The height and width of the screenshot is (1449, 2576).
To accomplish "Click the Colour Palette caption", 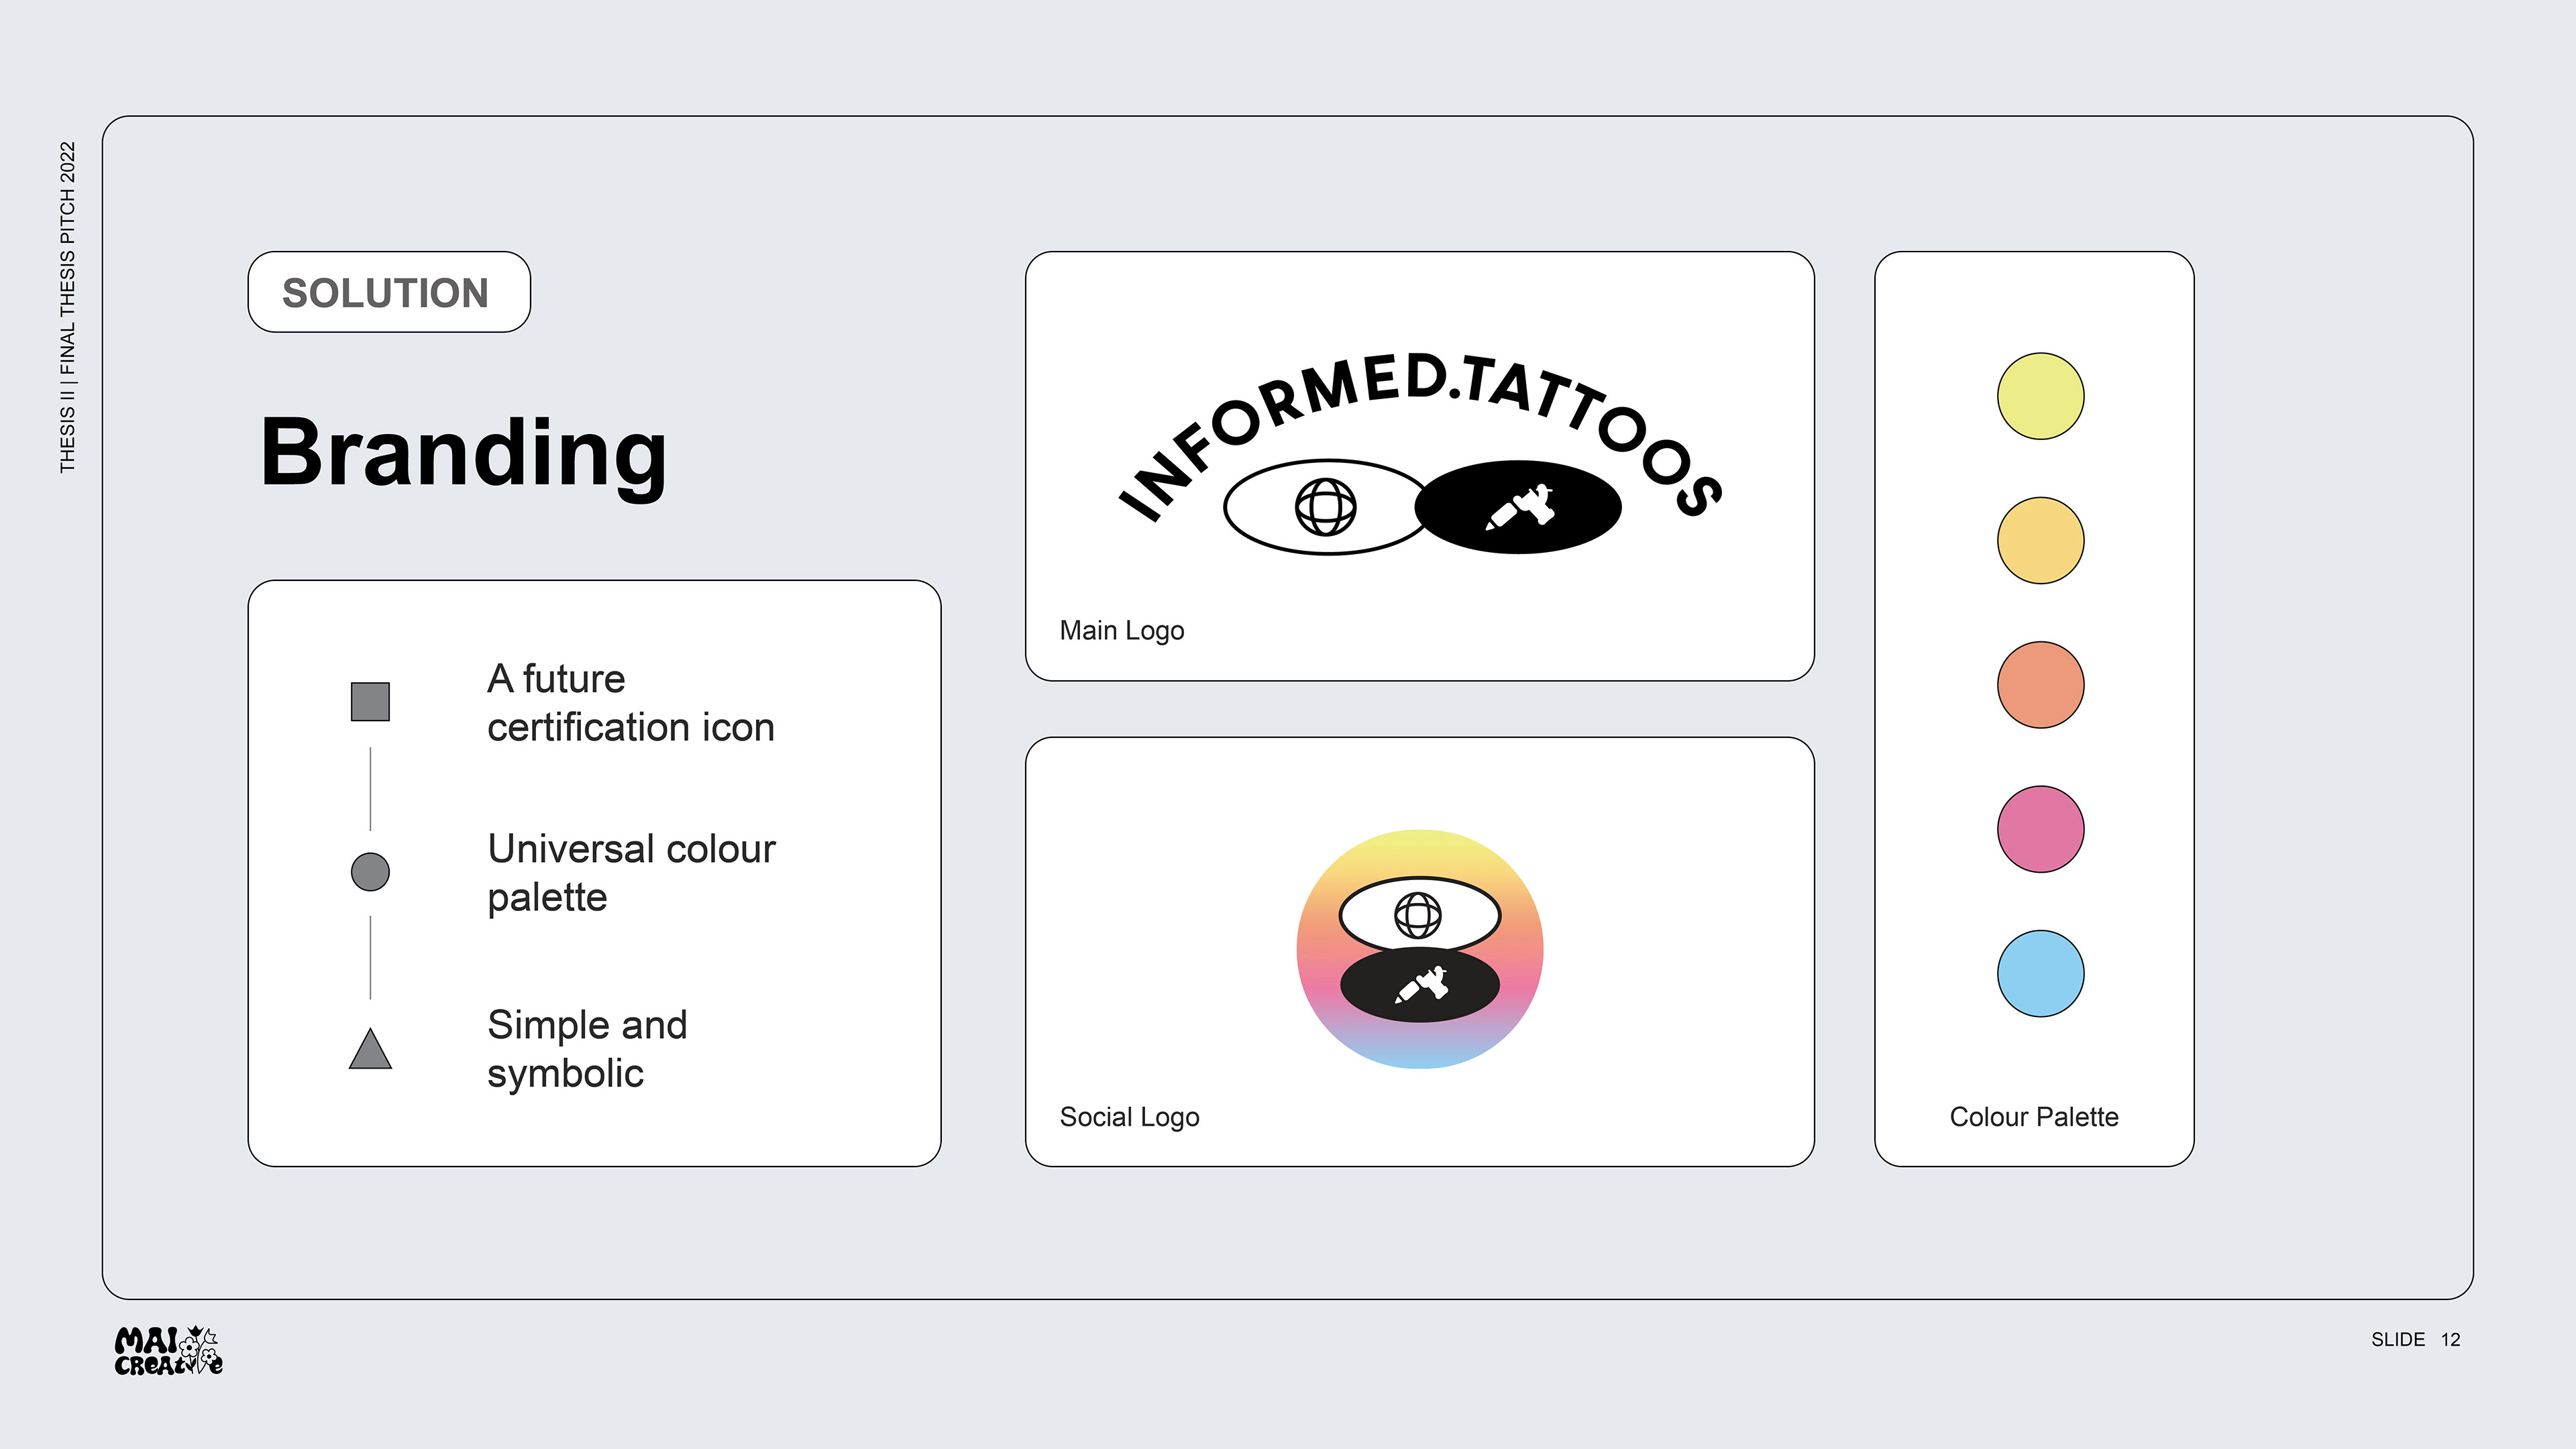I will [2034, 1117].
